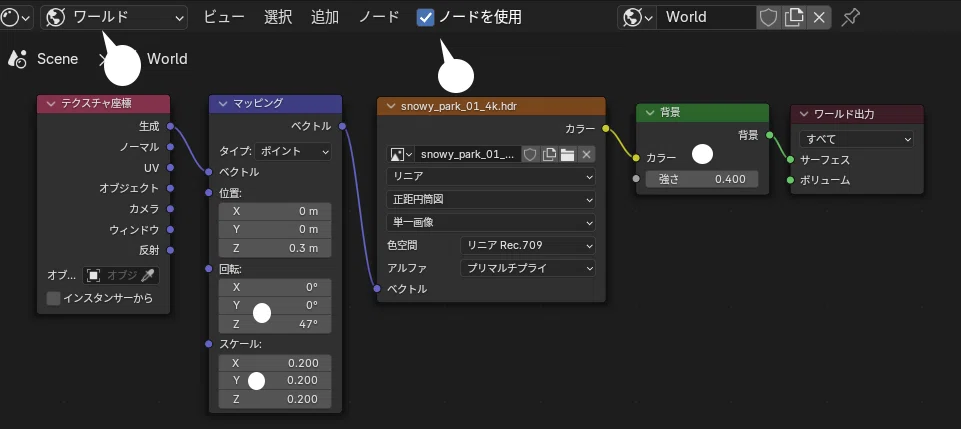Image resolution: width=961 pixels, height=429 pixels.
Task: Enable the インスタンサーから checkbox
Action: coord(54,298)
